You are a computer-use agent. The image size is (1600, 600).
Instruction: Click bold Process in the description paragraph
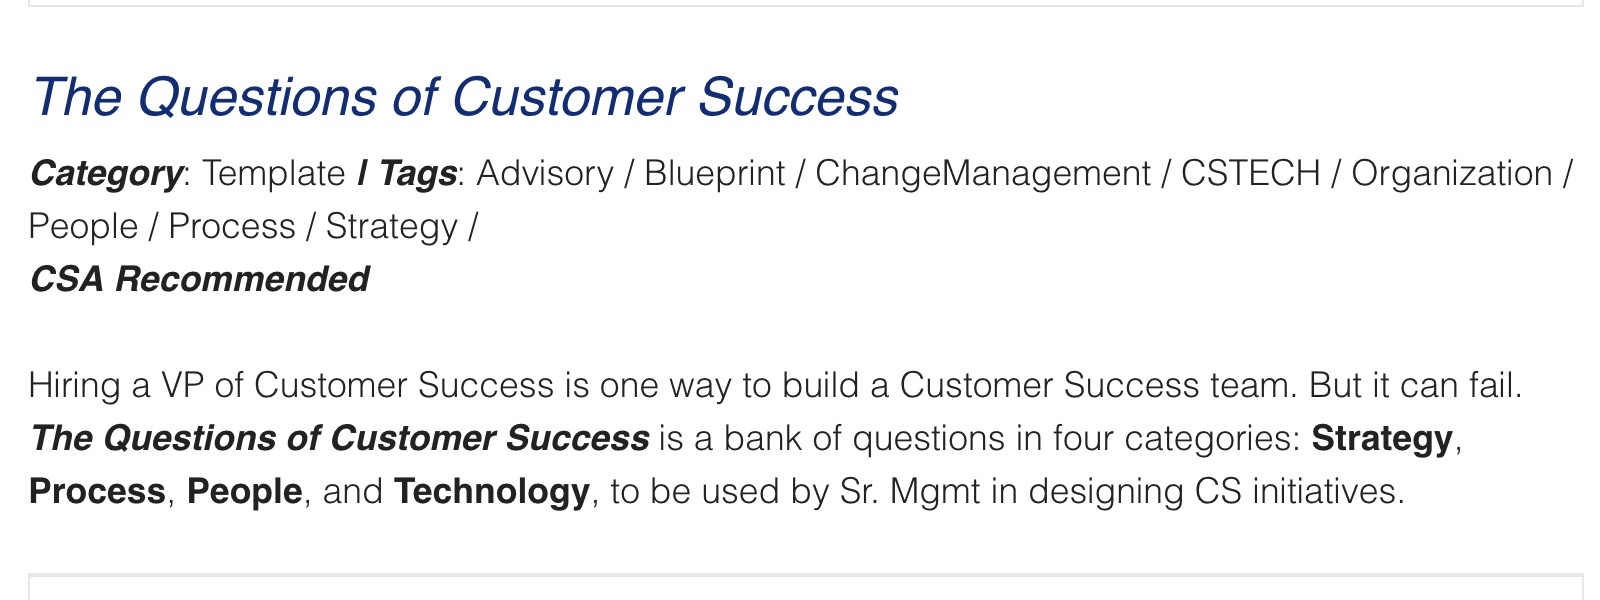coord(97,492)
